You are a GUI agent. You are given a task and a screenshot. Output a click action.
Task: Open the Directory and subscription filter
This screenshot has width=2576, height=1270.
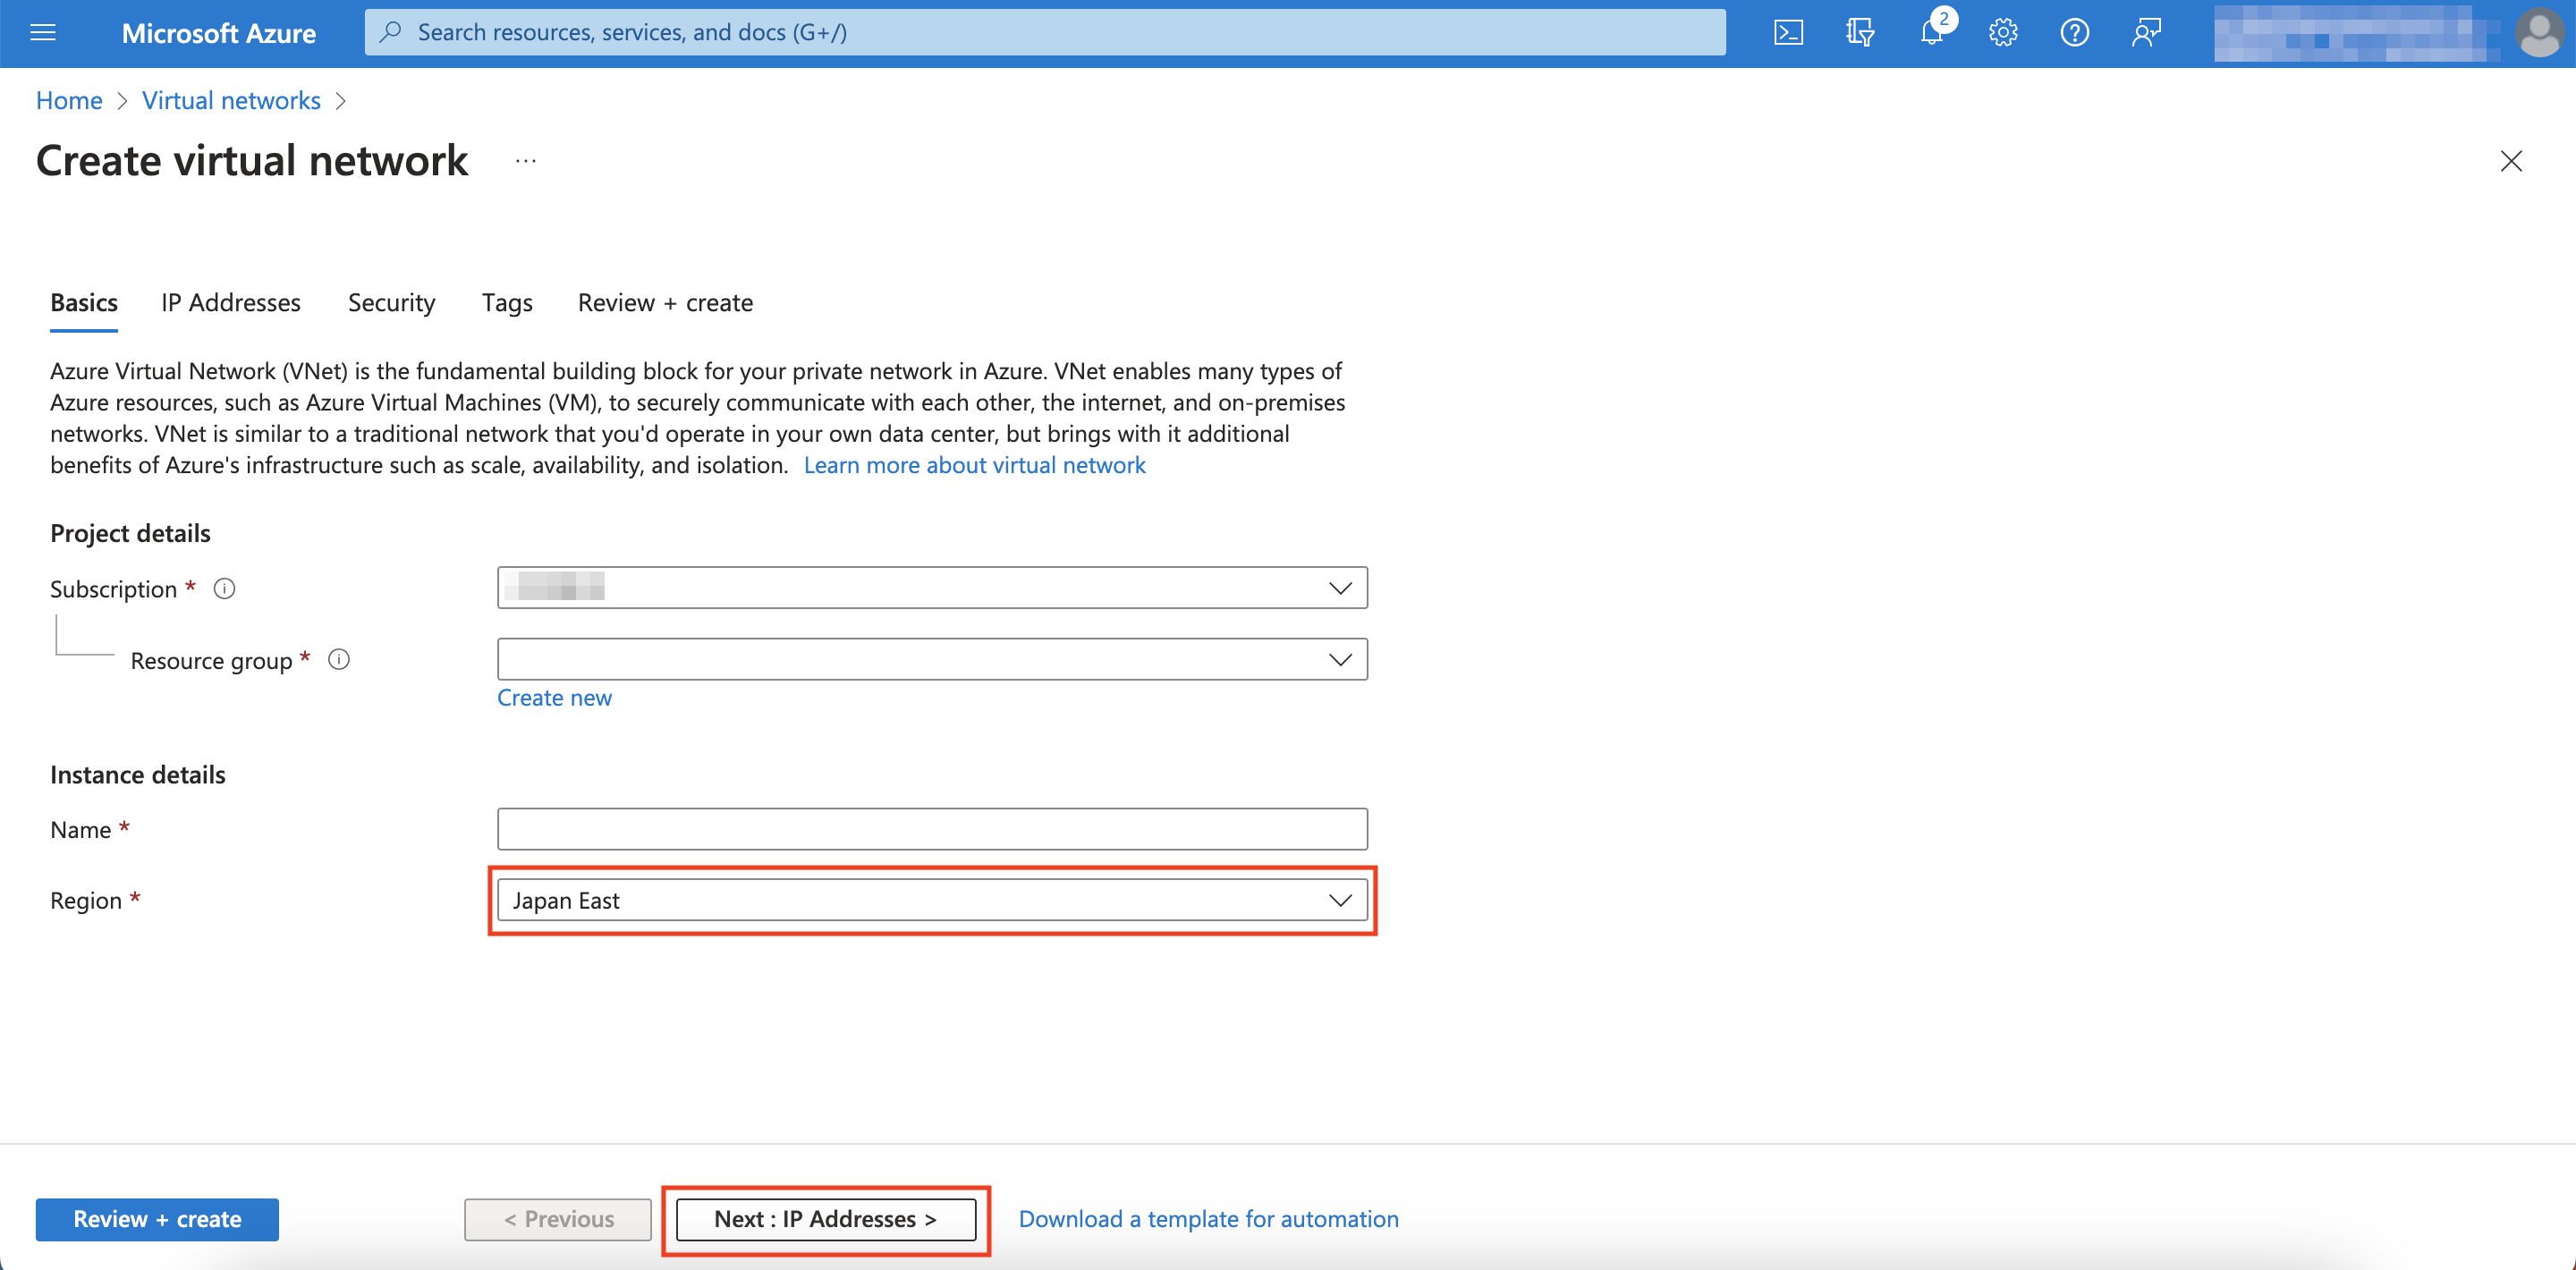(1860, 32)
